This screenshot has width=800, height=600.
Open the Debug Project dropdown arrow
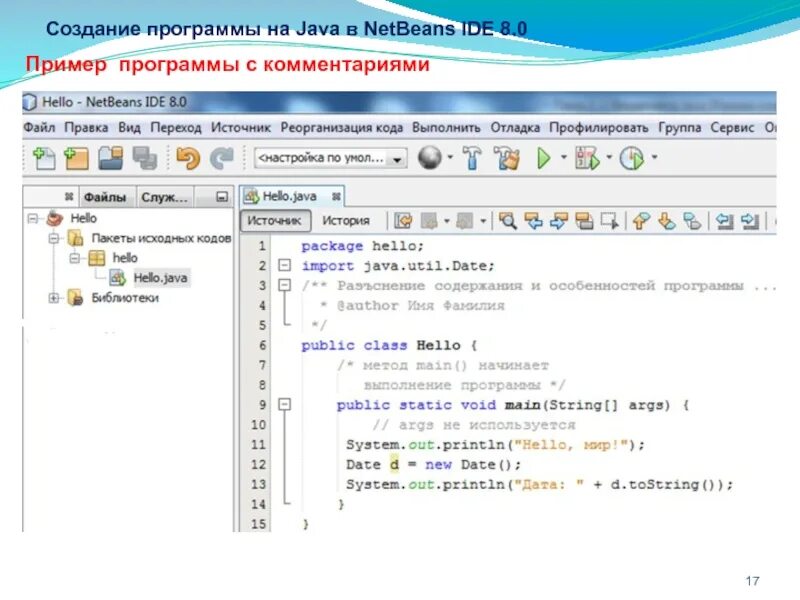(x=609, y=158)
